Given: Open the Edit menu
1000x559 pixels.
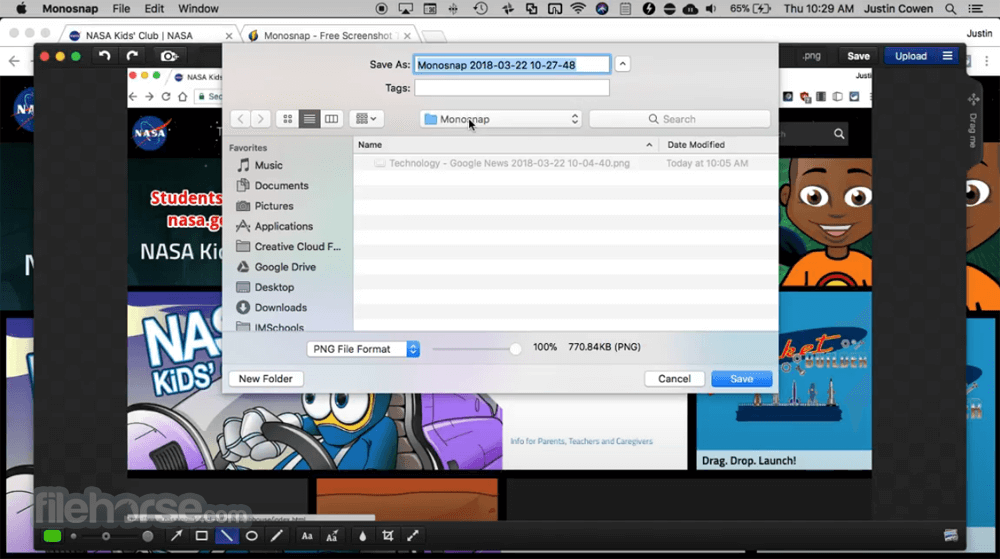Looking at the screenshot, I should (x=154, y=9).
